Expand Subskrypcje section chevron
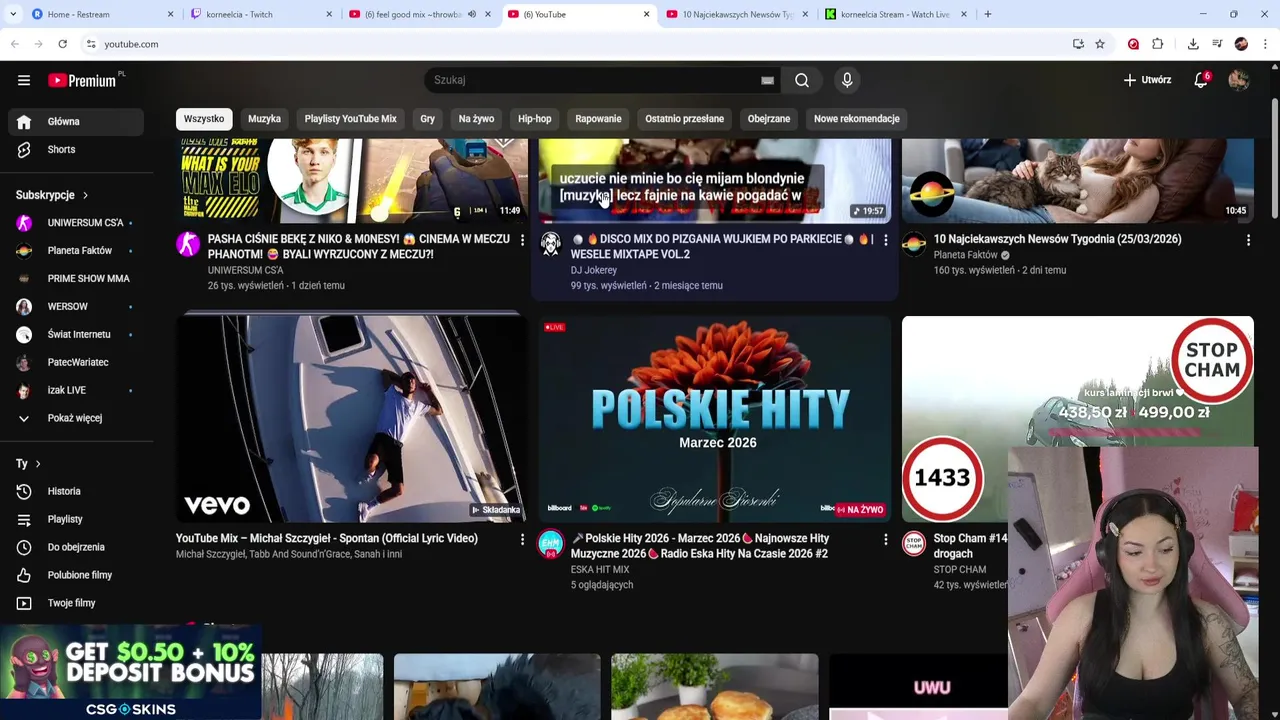 (85, 195)
